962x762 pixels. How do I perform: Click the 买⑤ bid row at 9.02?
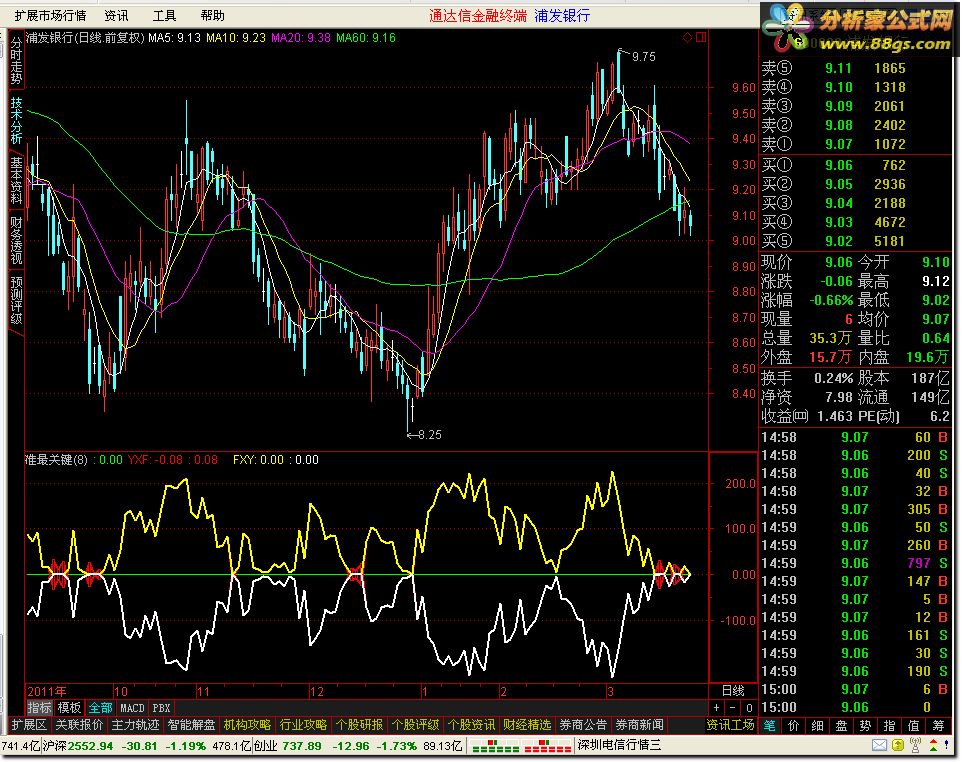(855, 241)
